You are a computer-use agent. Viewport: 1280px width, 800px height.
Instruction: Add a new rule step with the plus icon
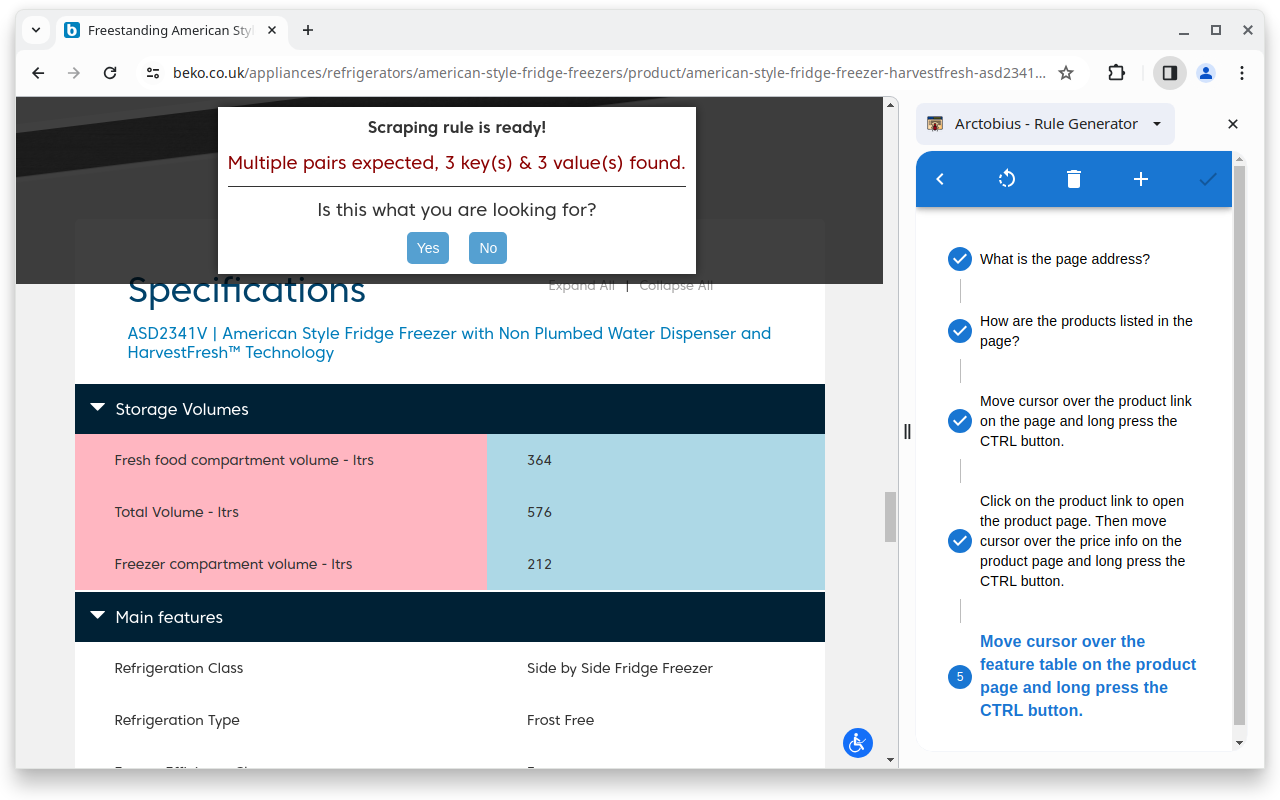click(1140, 179)
